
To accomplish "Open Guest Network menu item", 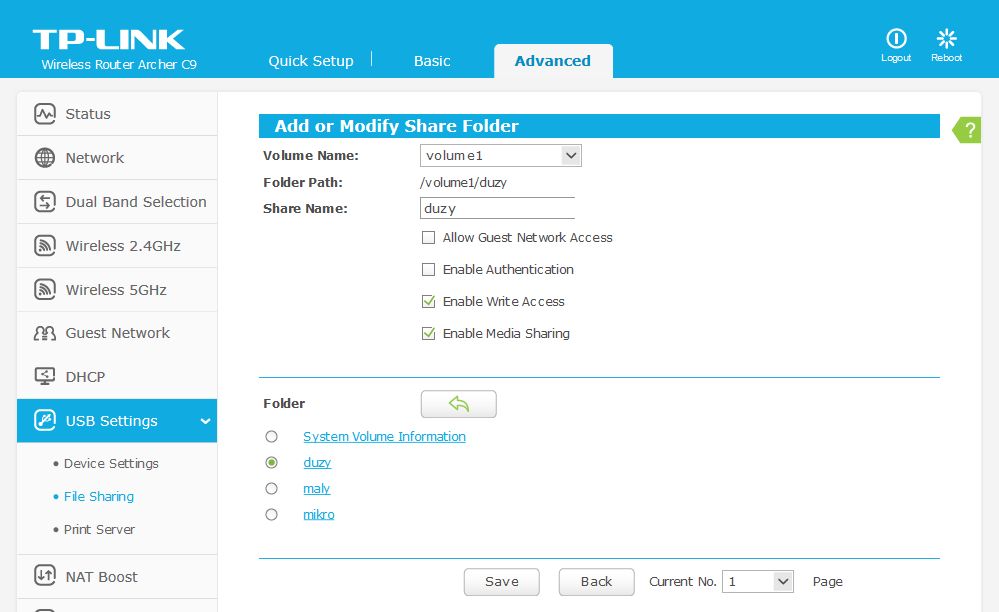I will click(x=117, y=333).
